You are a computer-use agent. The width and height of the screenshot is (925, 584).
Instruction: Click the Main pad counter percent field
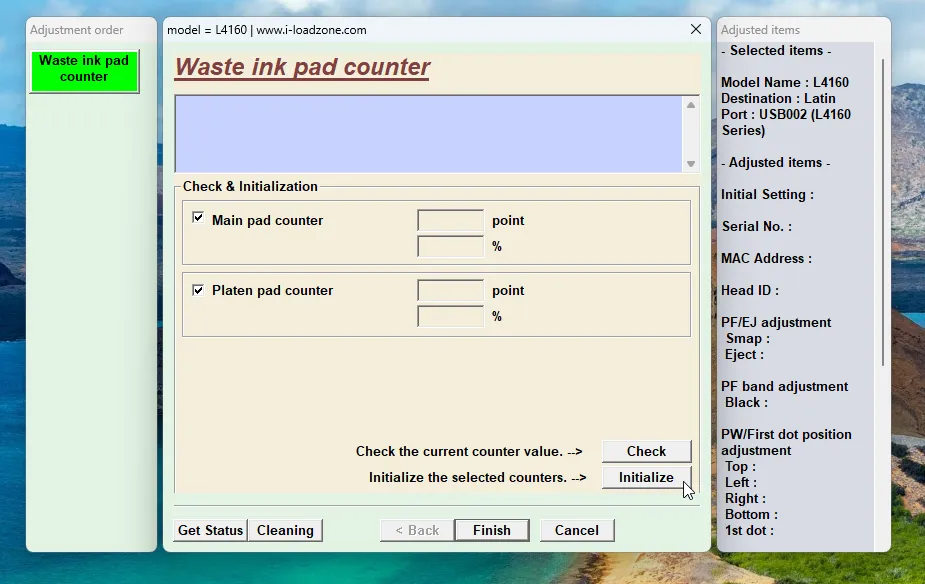click(x=450, y=246)
